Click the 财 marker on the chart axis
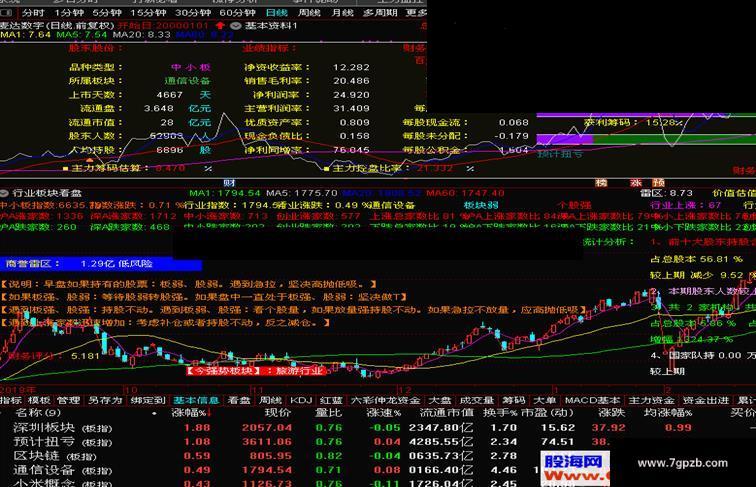 click(230, 183)
